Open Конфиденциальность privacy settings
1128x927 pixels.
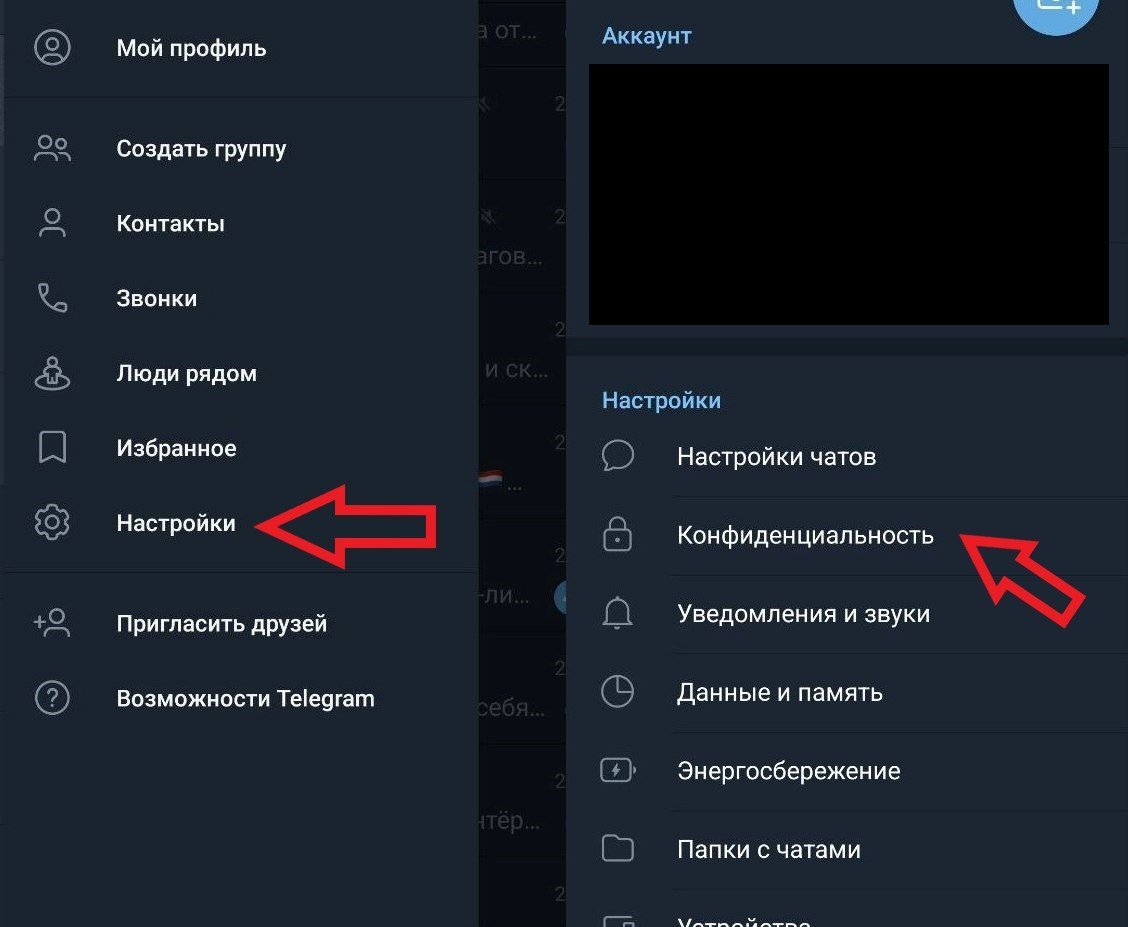pos(847,535)
